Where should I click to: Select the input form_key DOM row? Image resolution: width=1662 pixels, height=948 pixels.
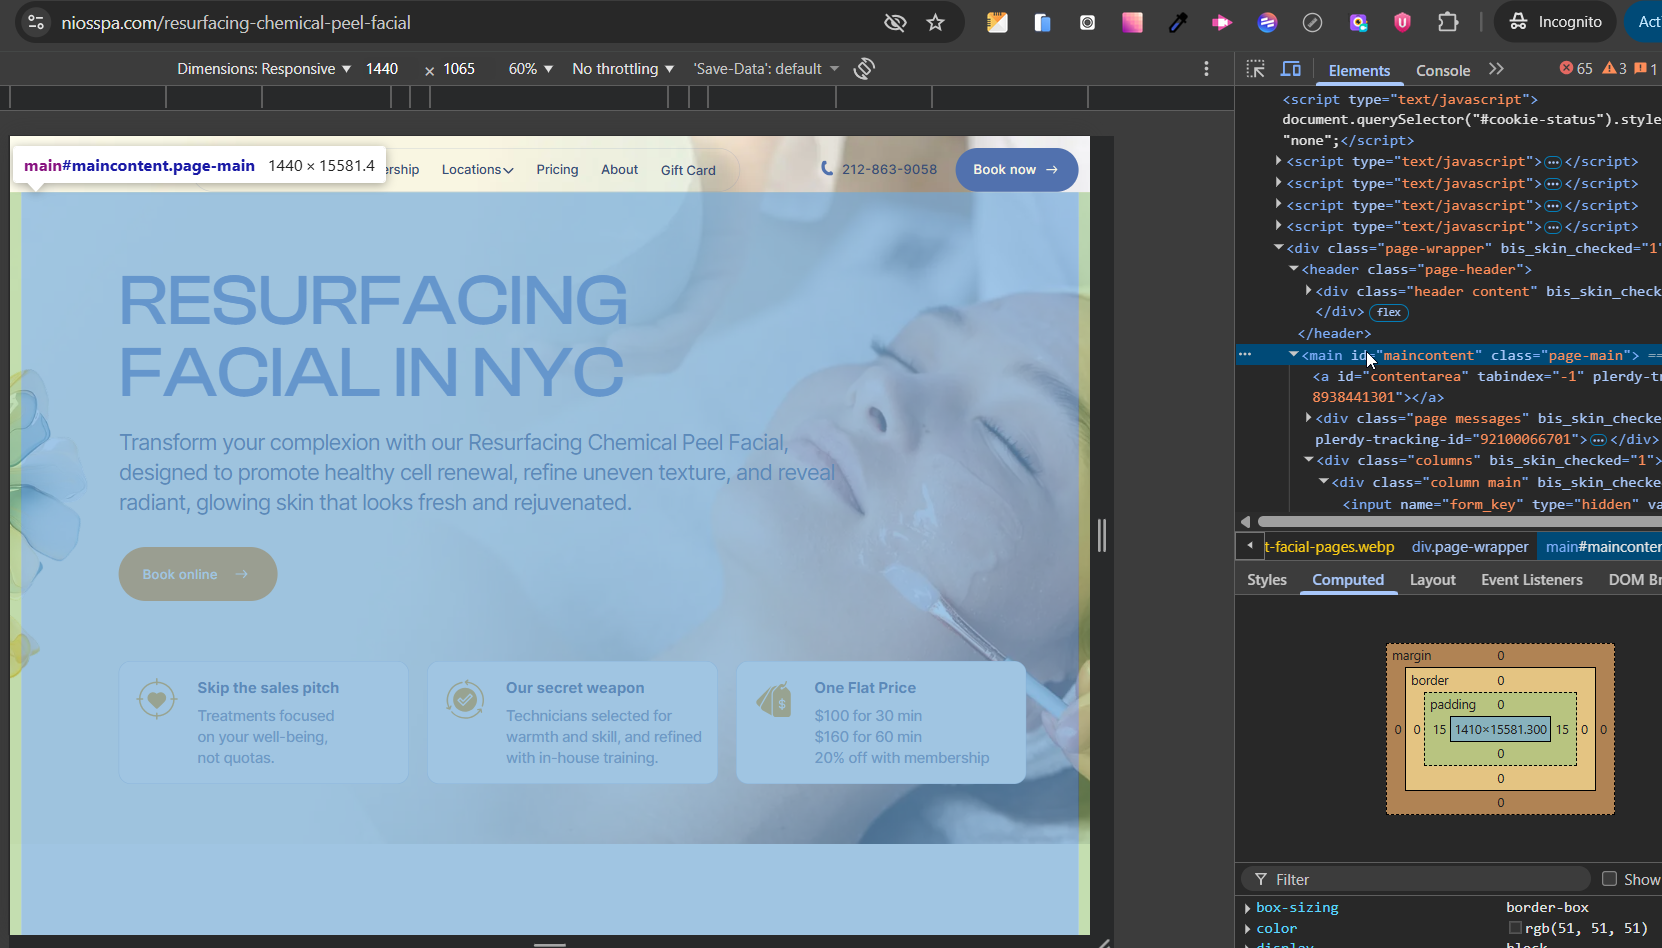(x=1448, y=504)
